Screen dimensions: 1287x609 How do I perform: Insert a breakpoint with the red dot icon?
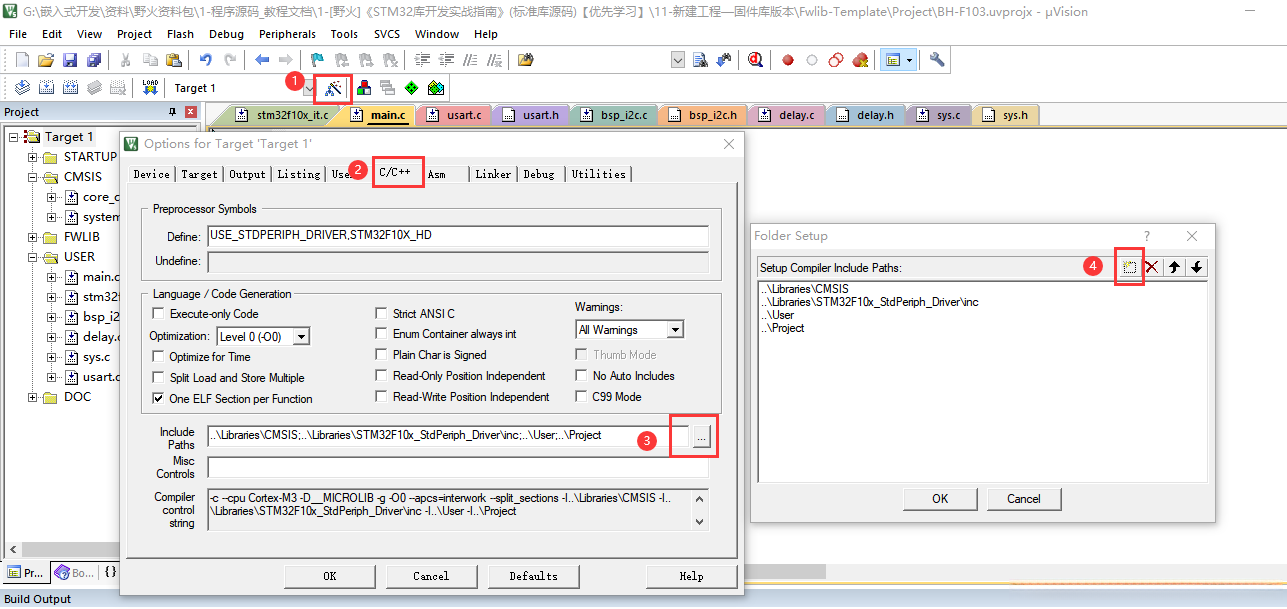[788, 60]
